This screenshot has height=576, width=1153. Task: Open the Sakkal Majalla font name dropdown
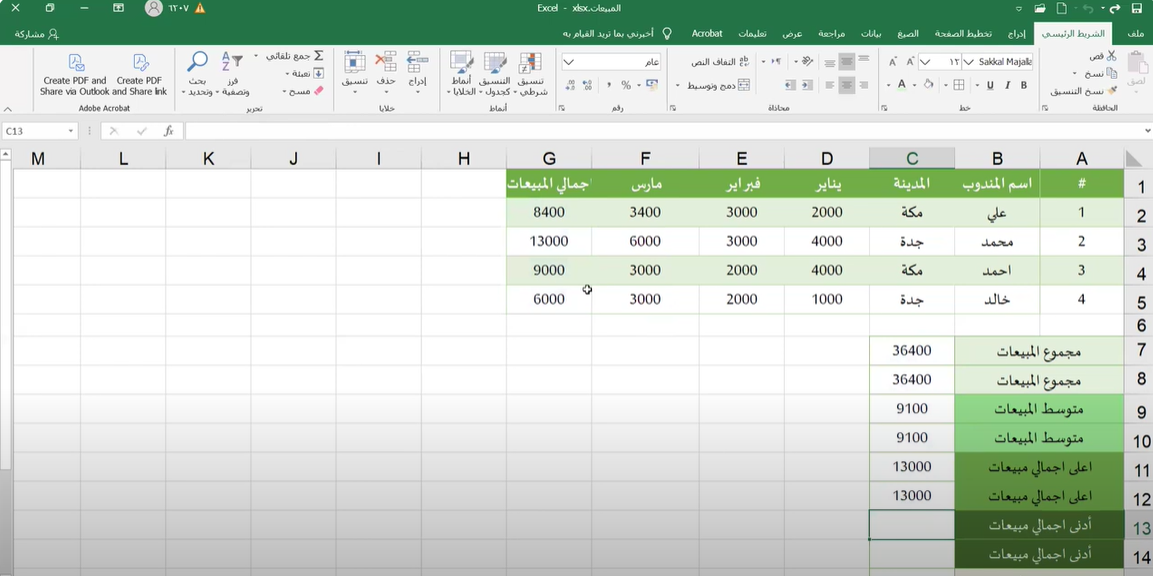point(968,62)
